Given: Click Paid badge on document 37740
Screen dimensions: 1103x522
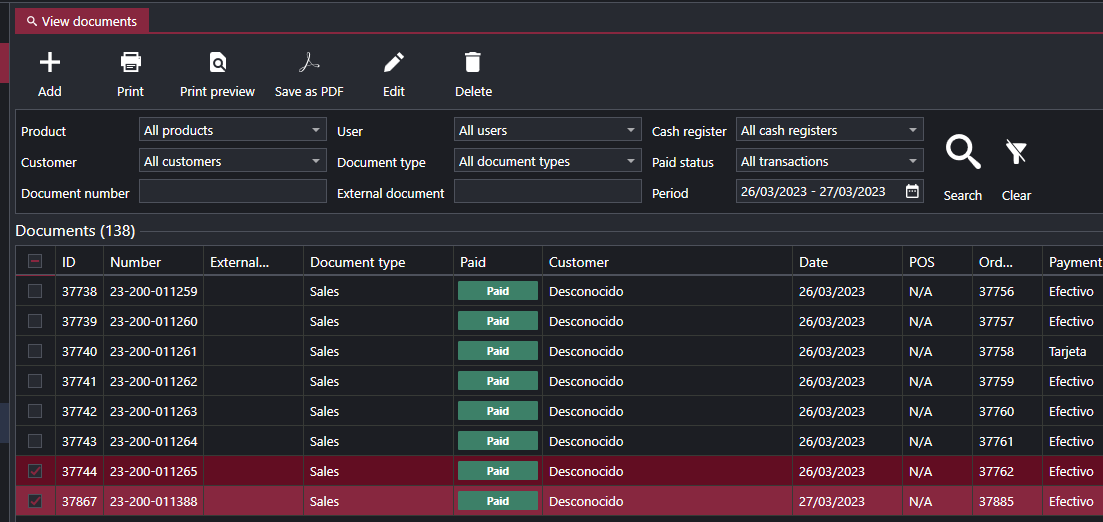Looking at the screenshot, I should point(498,352).
